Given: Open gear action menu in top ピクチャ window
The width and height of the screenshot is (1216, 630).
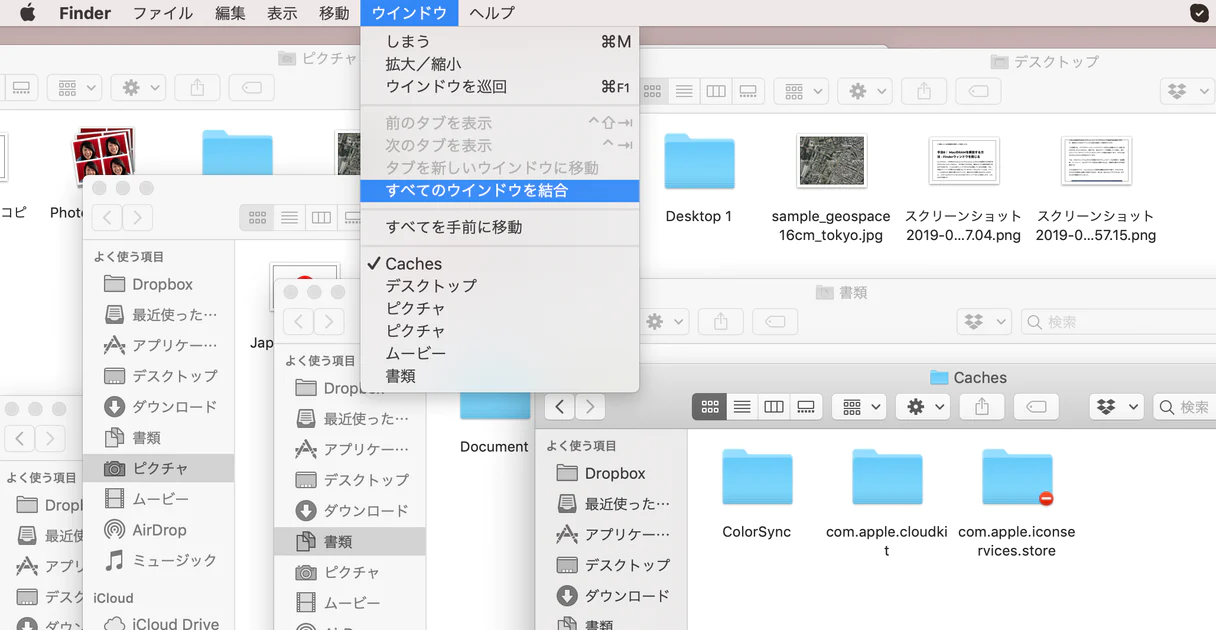Looking at the screenshot, I should [x=138, y=88].
